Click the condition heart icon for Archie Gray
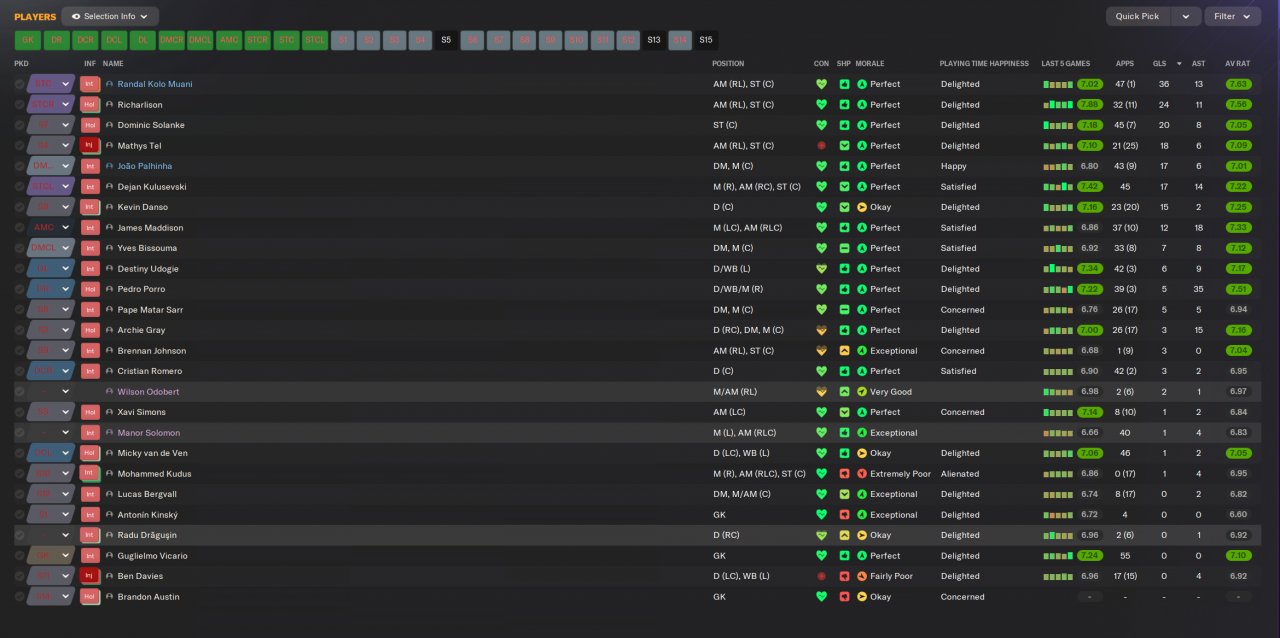This screenshot has width=1280, height=638. [821, 330]
